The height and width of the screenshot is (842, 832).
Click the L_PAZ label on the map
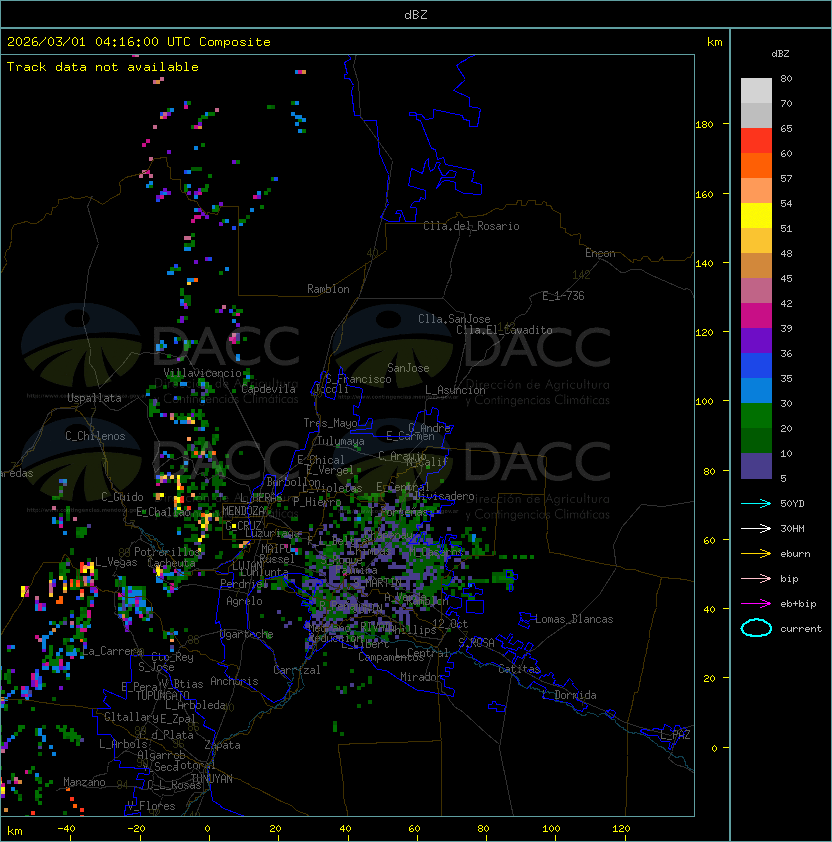(x=675, y=735)
